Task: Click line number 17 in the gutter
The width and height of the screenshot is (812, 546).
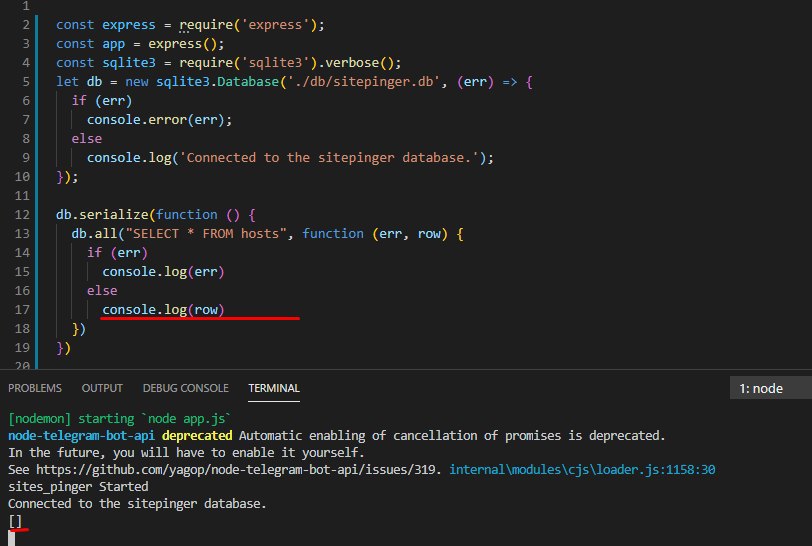Action: click(x=22, y=310)
